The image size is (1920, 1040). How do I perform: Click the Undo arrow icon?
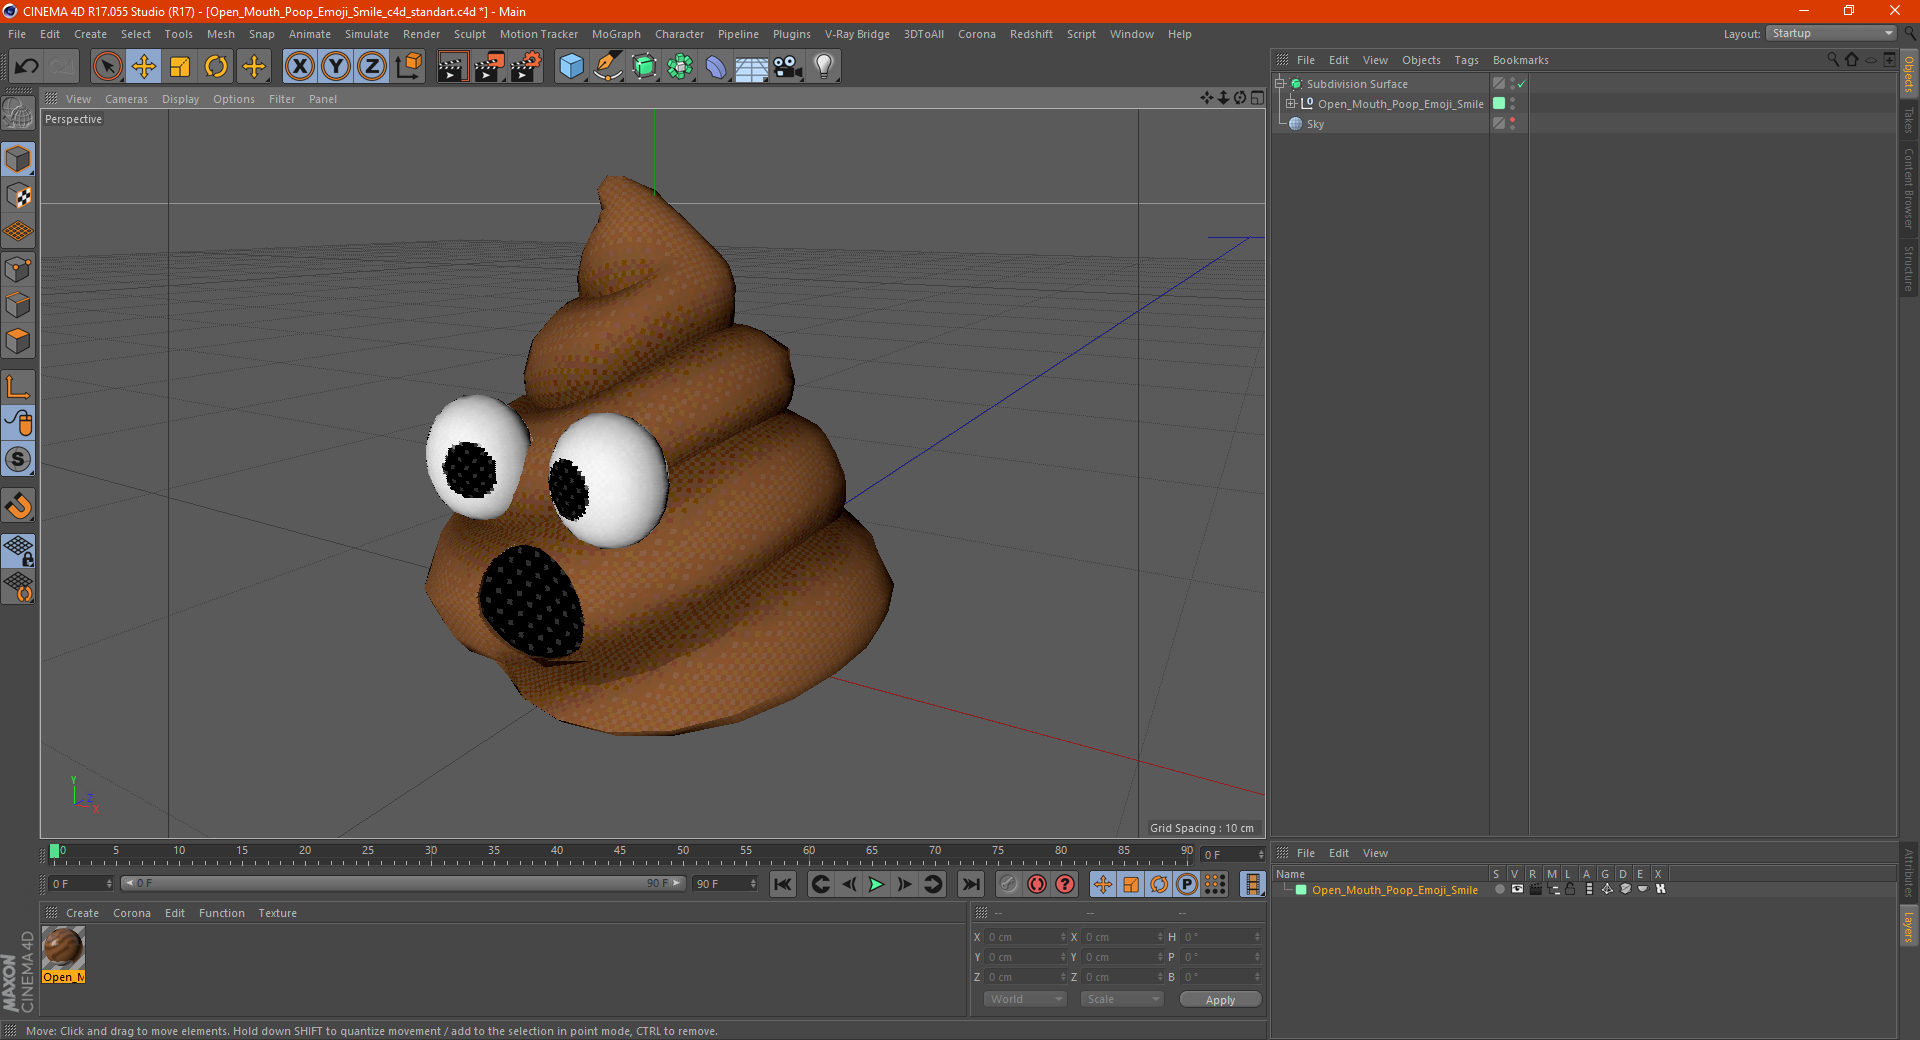click(x=27, y=67)
